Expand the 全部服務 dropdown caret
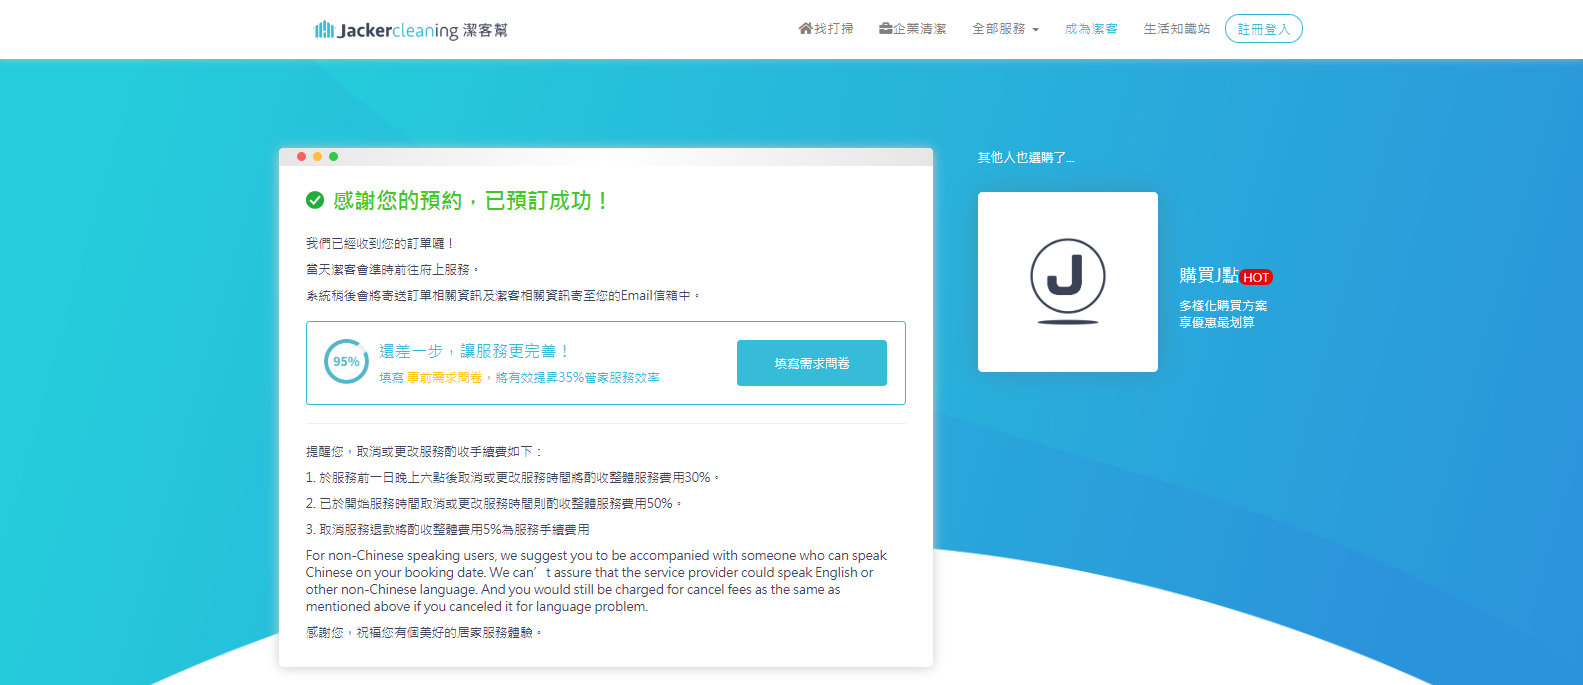The width and height of the screenshot is (1583, 685). (x=1035, y=30)
